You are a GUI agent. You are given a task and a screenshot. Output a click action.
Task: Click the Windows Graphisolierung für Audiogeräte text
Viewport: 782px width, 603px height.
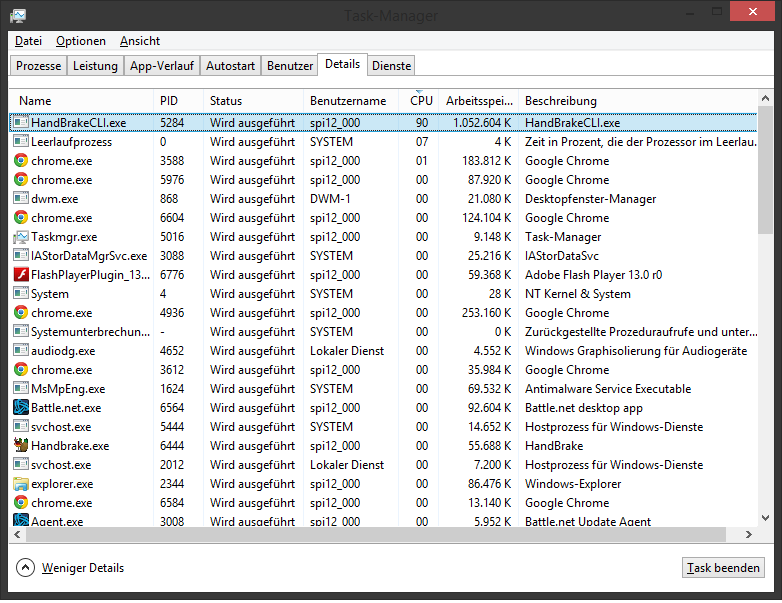(x=636, y=351)
